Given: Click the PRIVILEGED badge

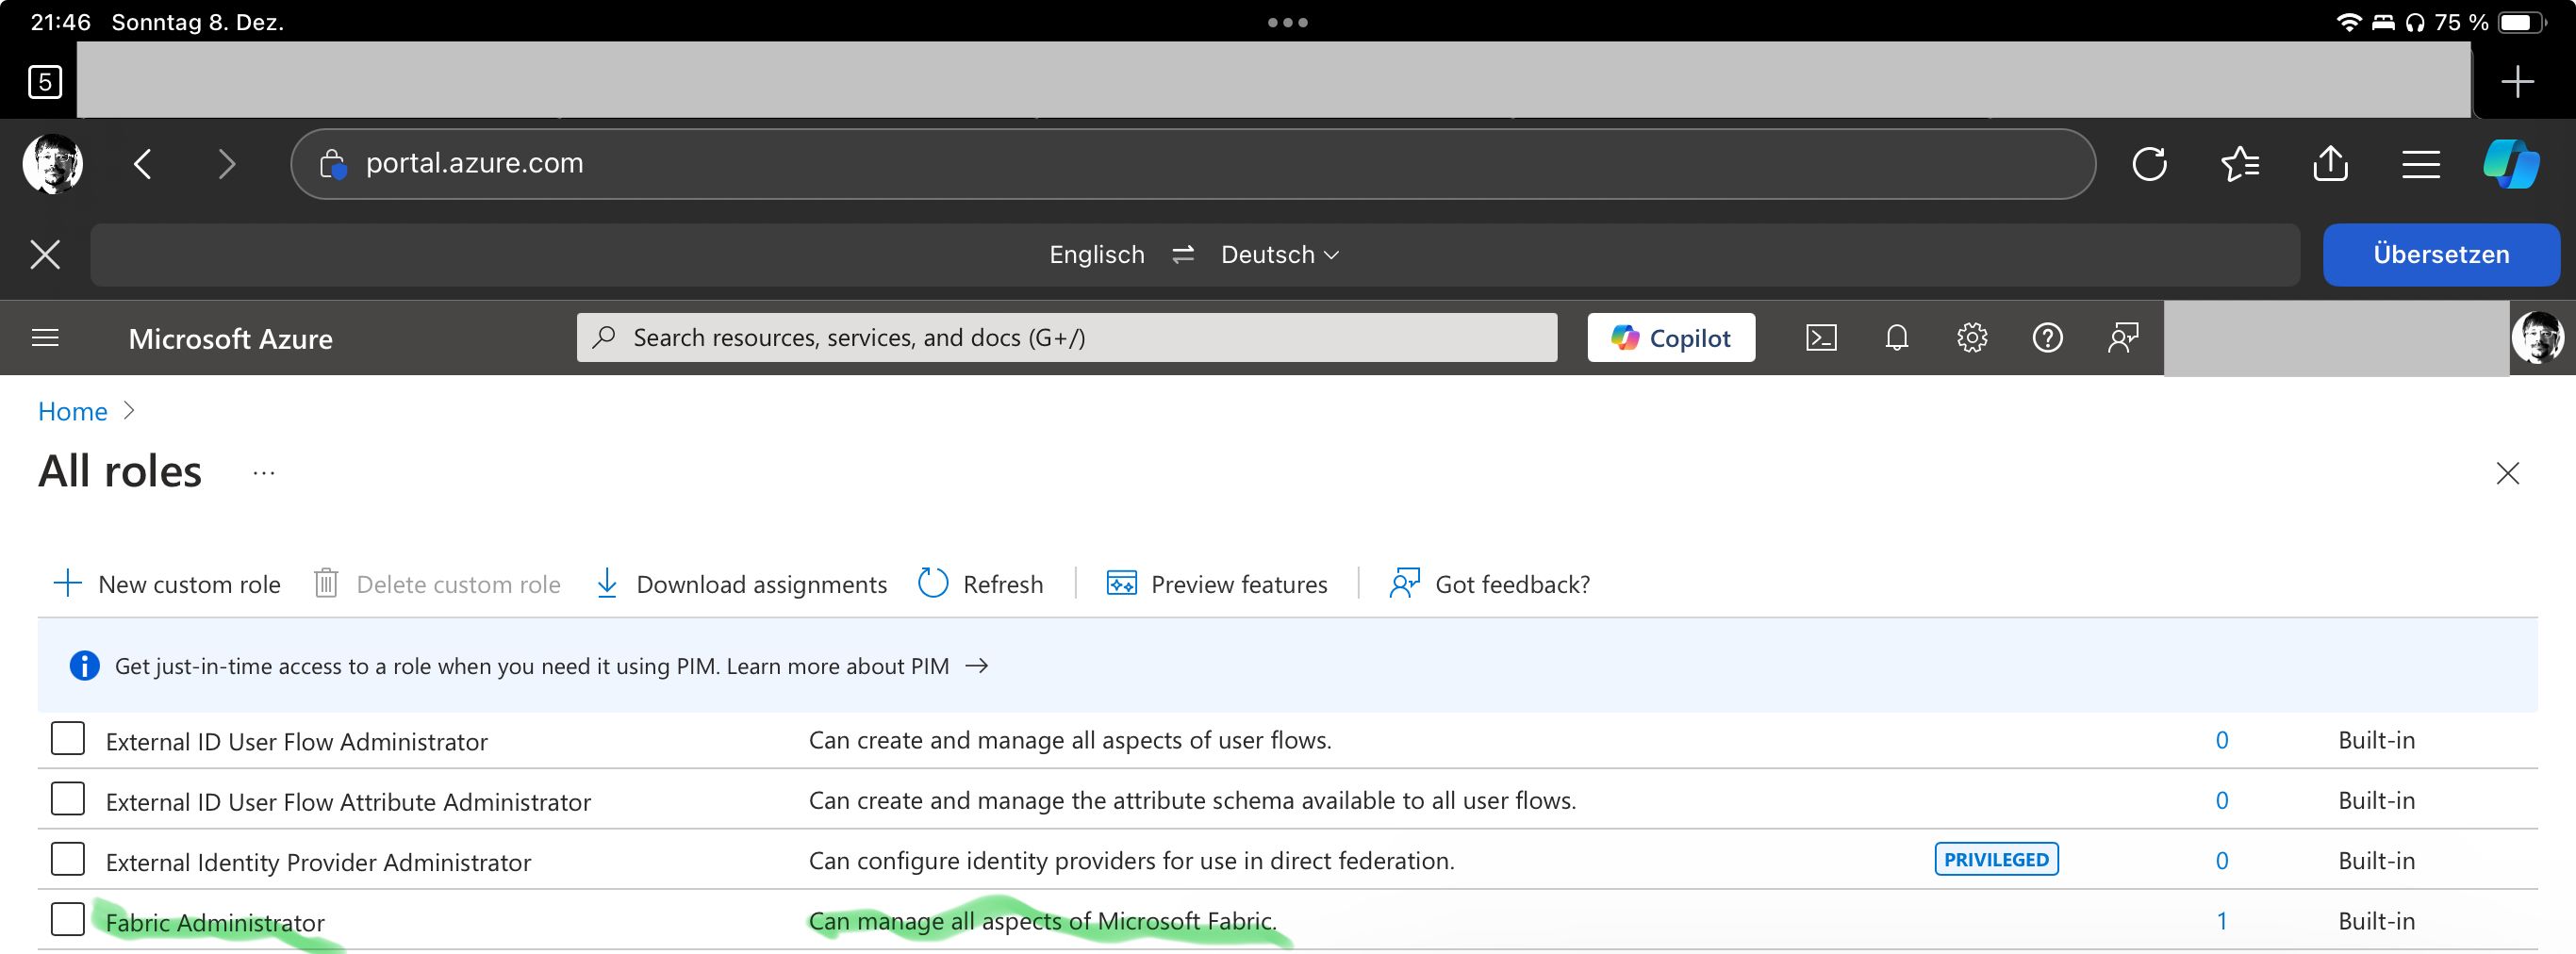Looking at the screenshot, I should [1996, 860].
